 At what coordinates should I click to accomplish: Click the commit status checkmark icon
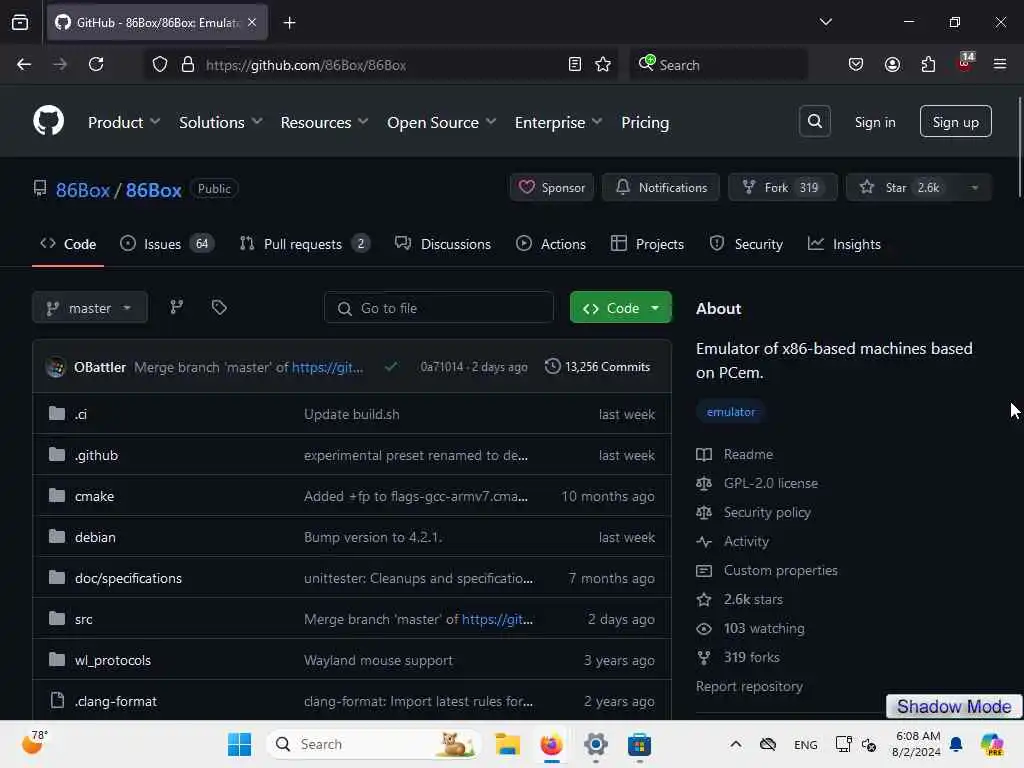(391, 366)
